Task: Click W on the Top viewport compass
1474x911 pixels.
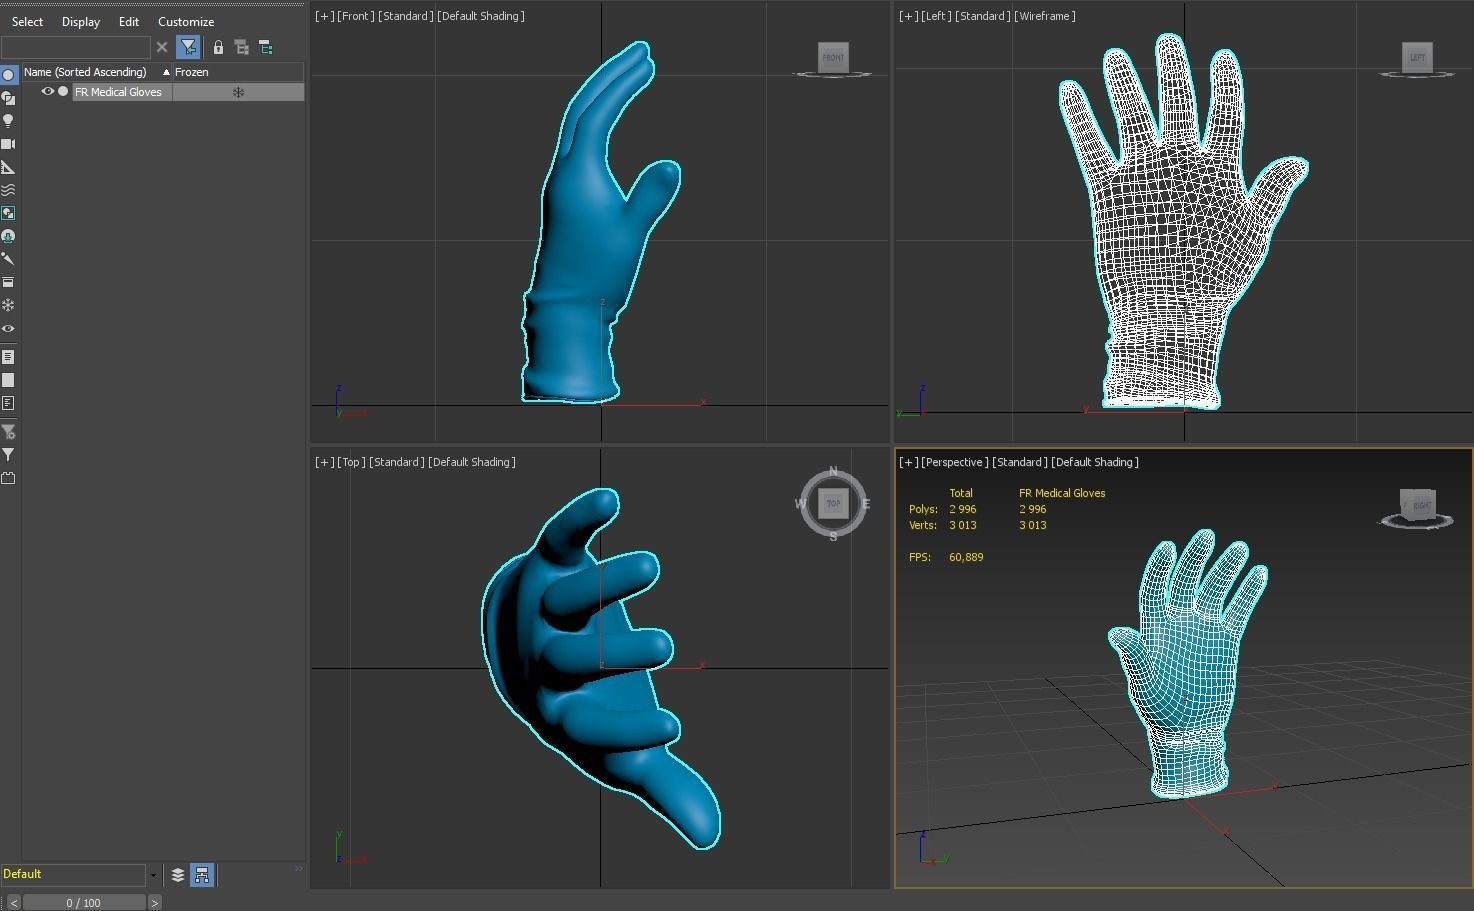Action: tap(800, 504)
